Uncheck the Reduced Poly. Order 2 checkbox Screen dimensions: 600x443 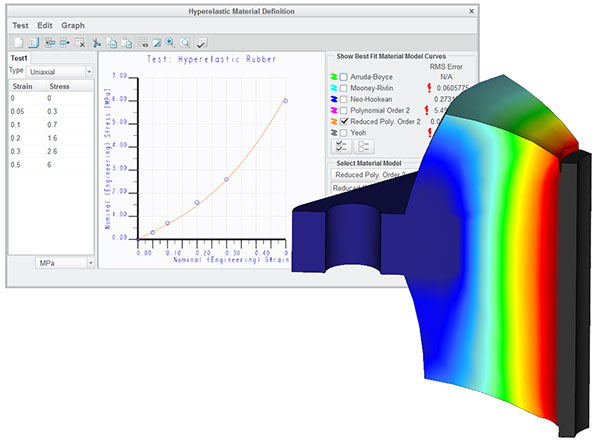(x=344, y=122)
